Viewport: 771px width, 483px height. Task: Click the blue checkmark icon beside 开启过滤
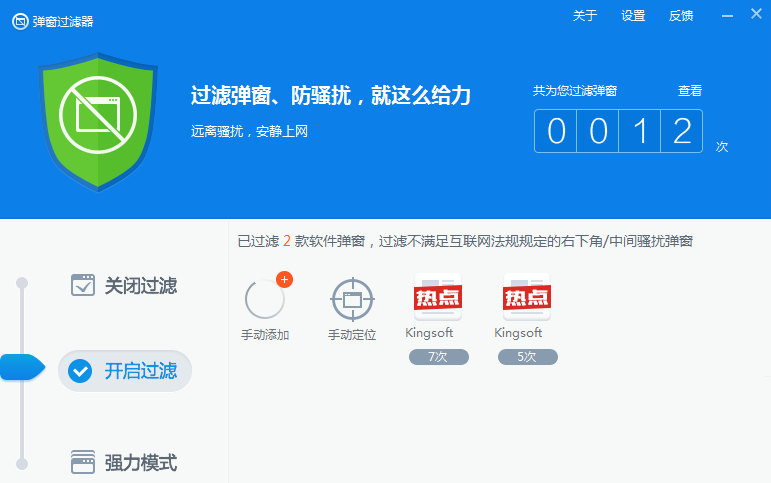coord(80,371)
